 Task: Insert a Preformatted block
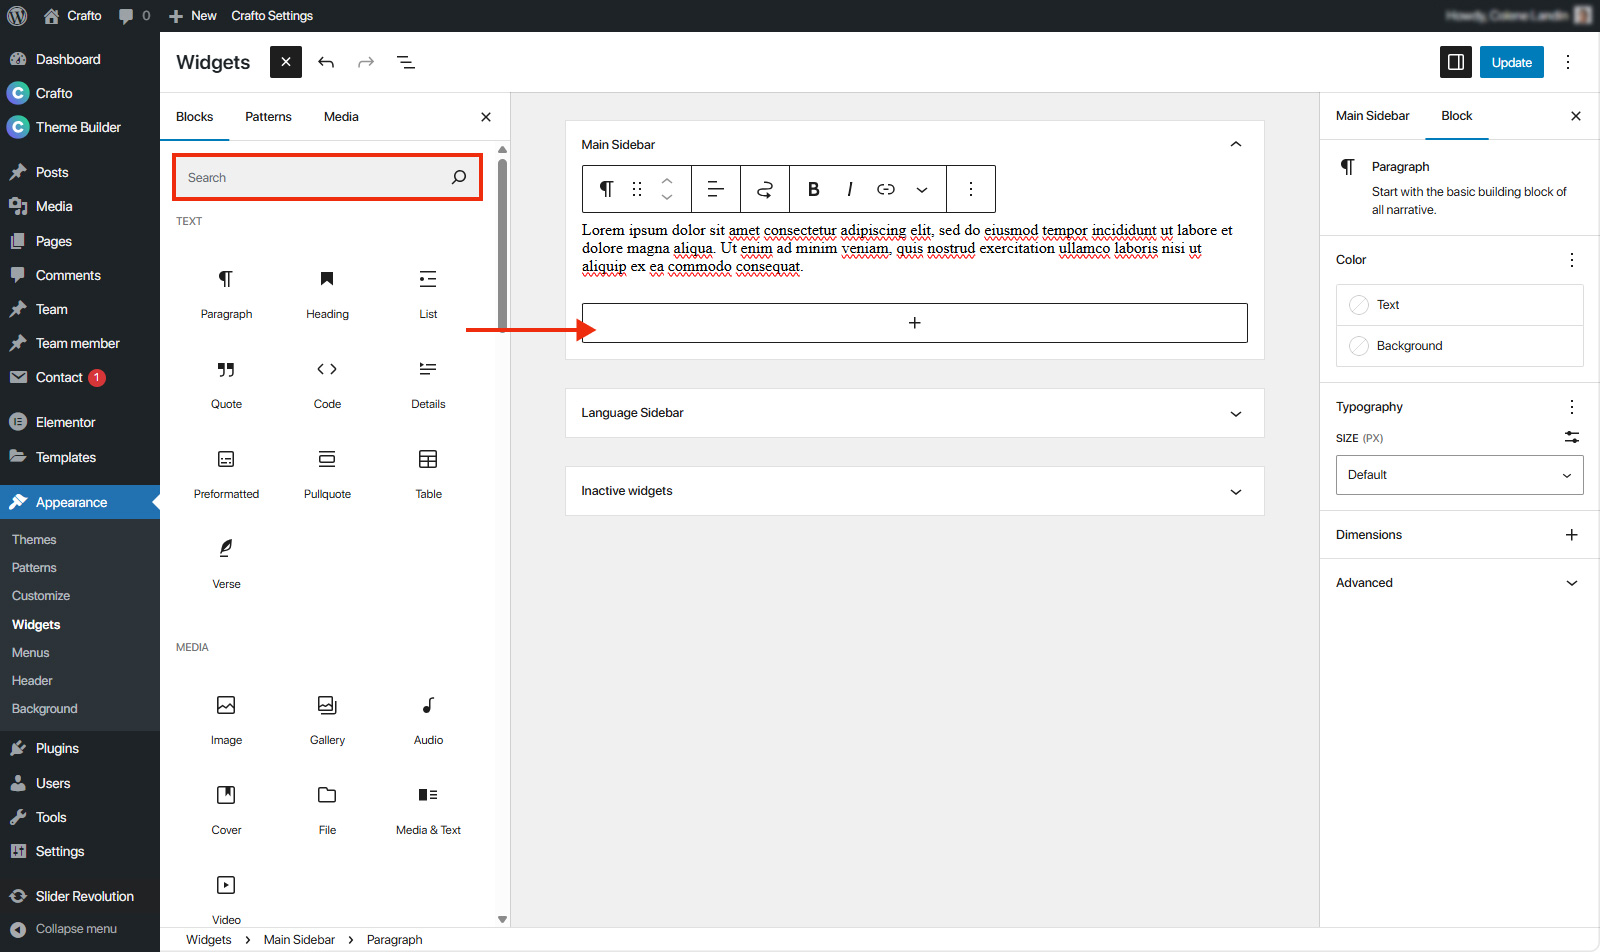[x=226, y=474]
